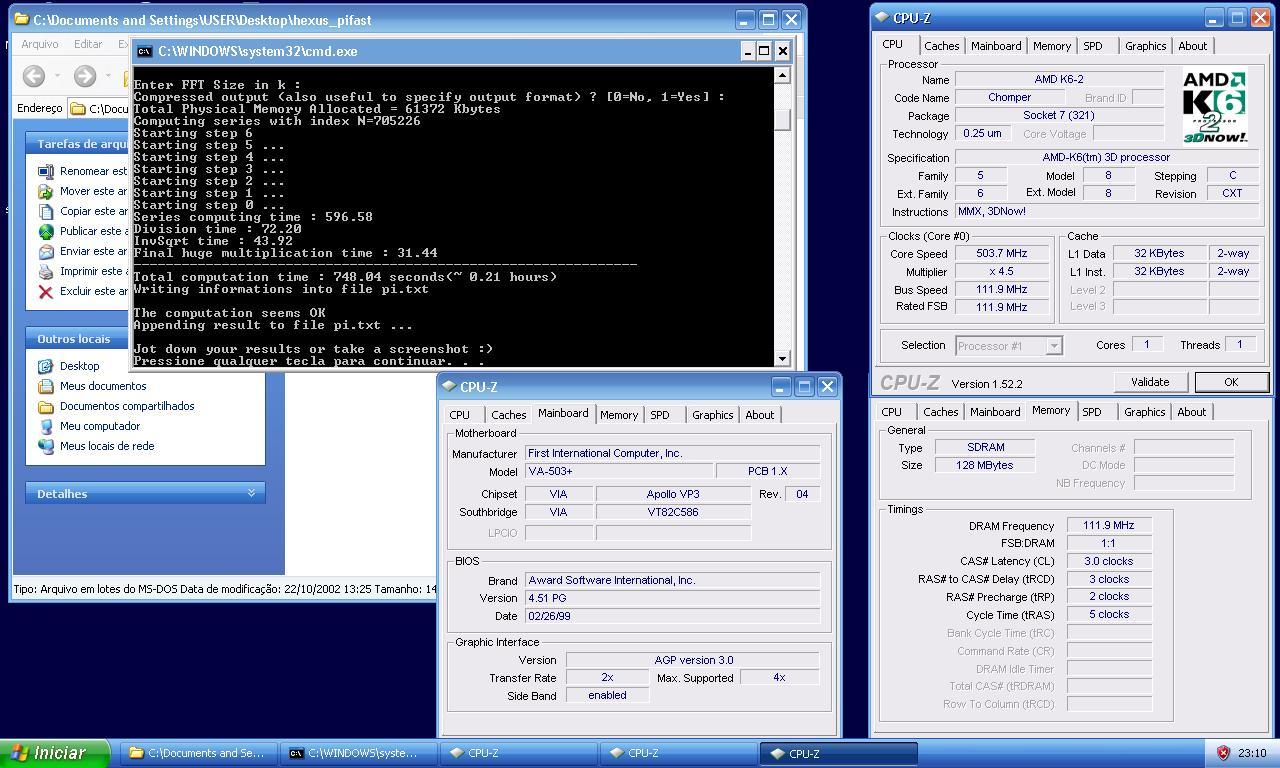
Task: Click the Memory Size 128 MBytes field
Action: 985,465
